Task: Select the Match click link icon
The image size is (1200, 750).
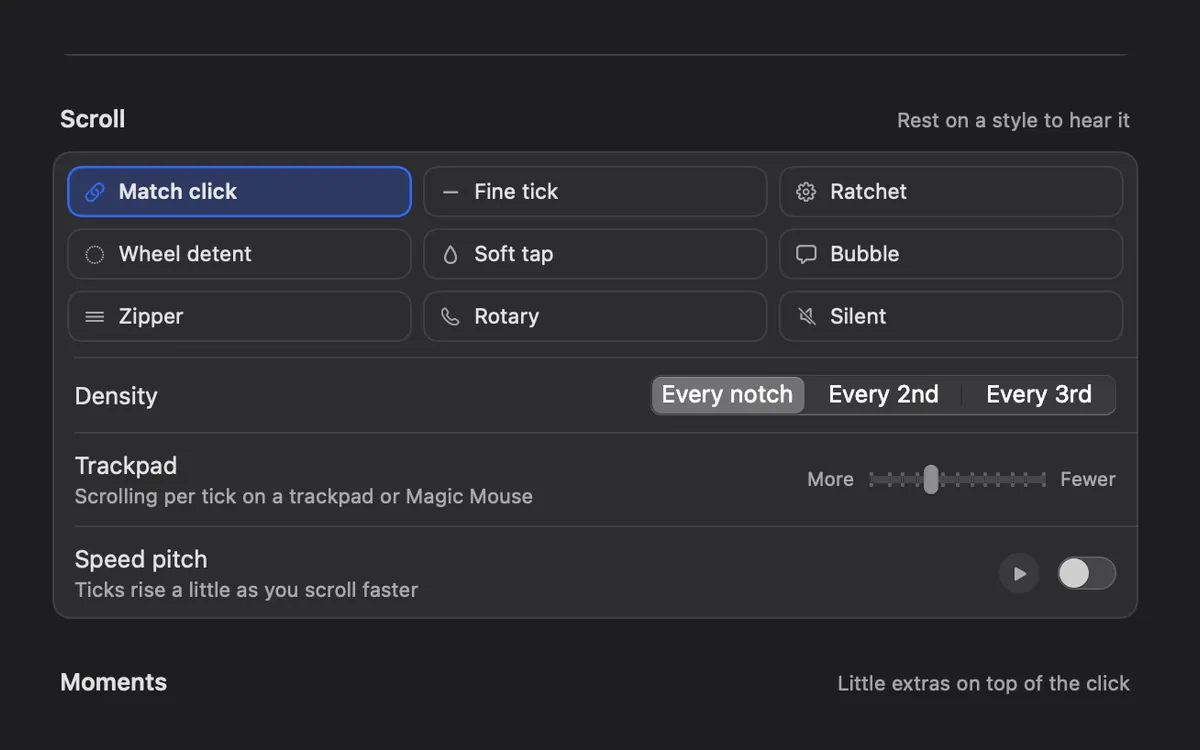Action: point(95,192)
